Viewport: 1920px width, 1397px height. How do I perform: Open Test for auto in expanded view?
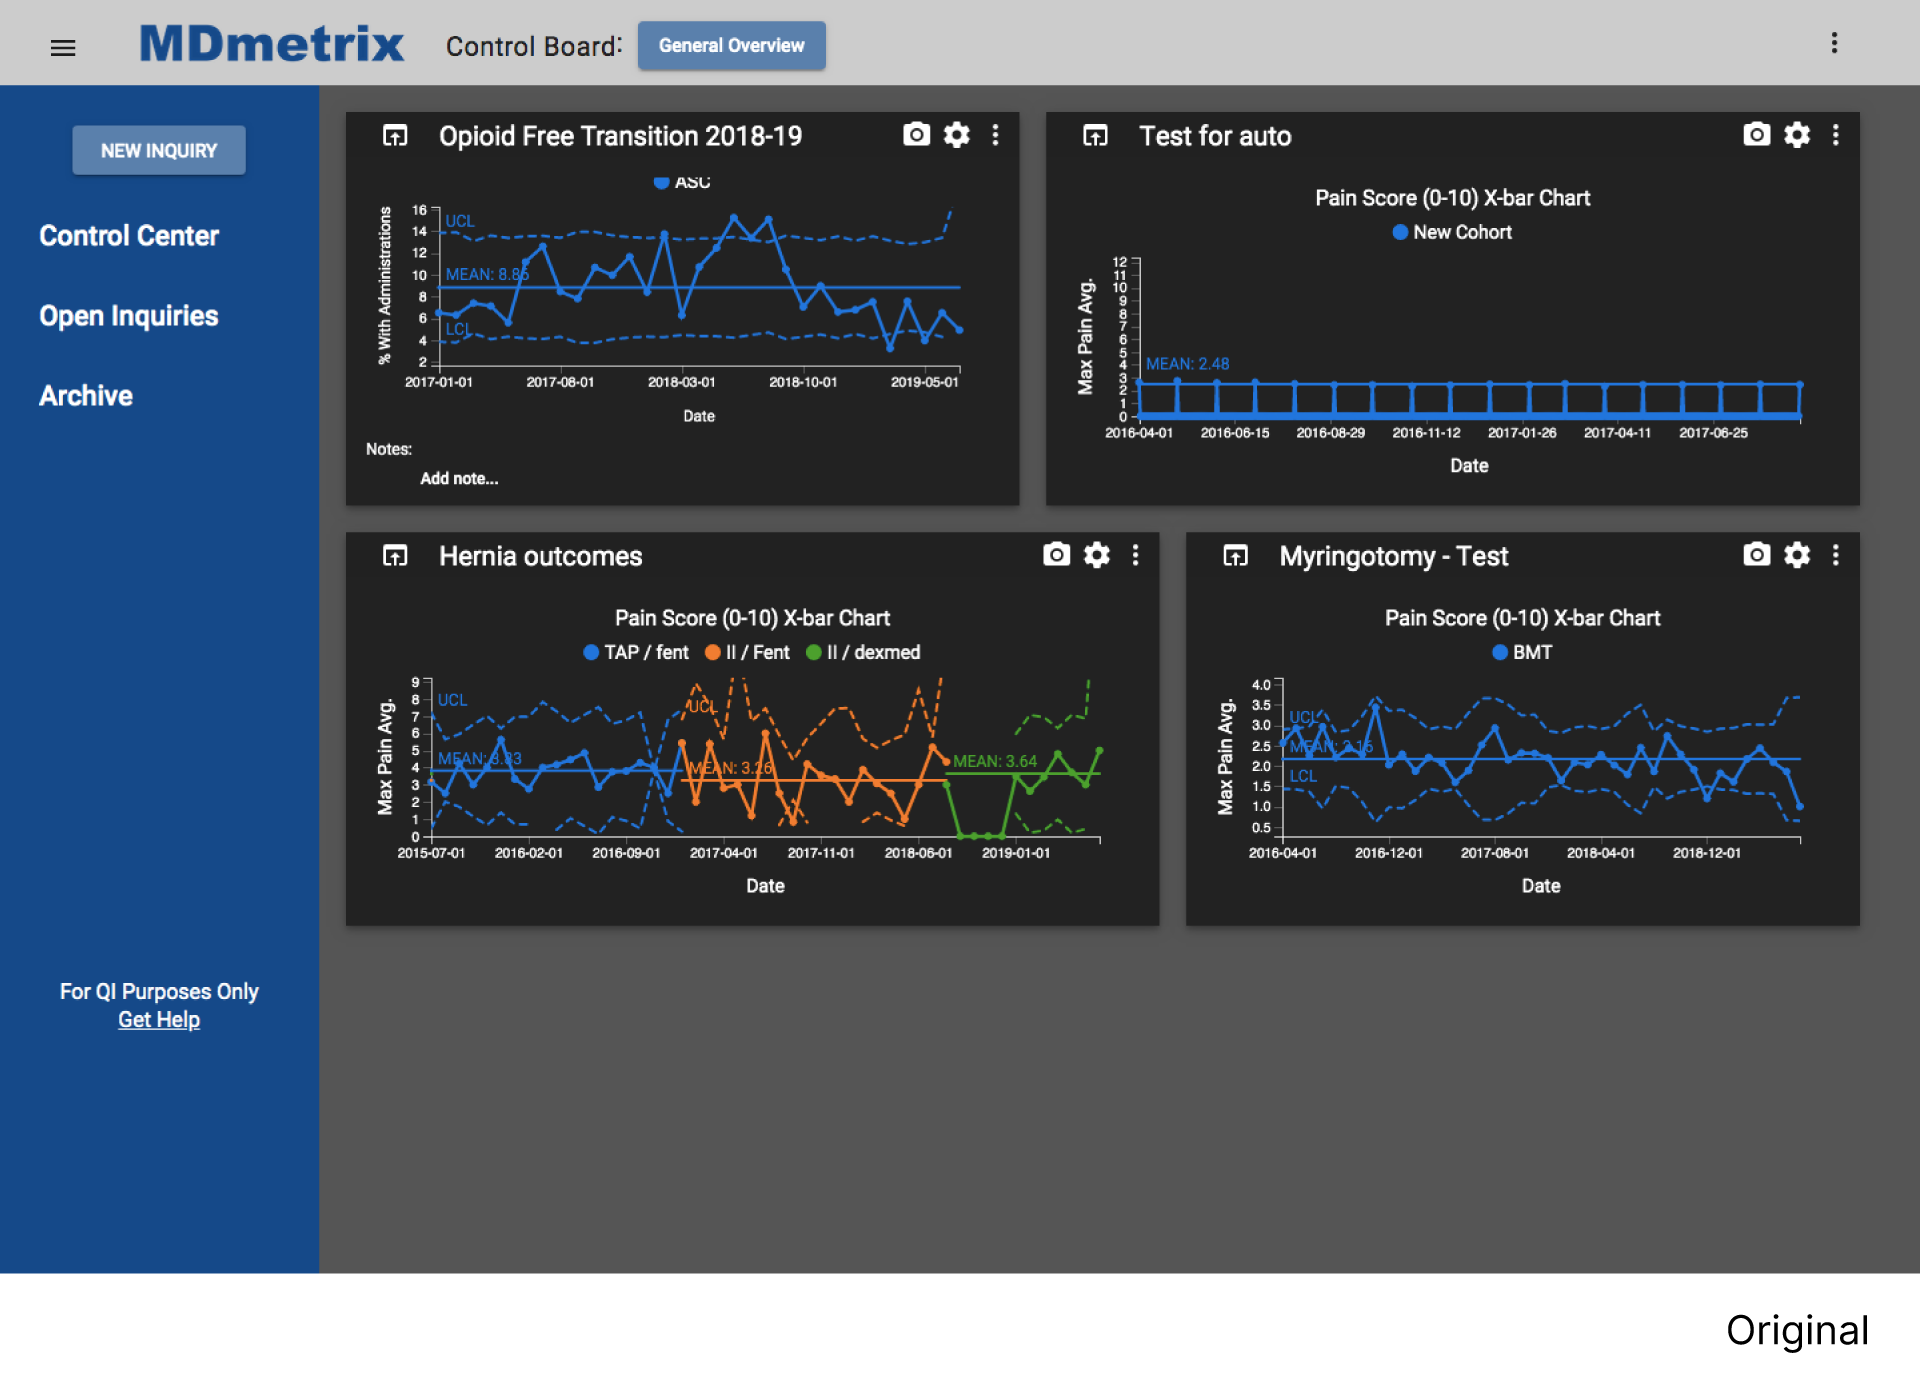pos(1095,136)
